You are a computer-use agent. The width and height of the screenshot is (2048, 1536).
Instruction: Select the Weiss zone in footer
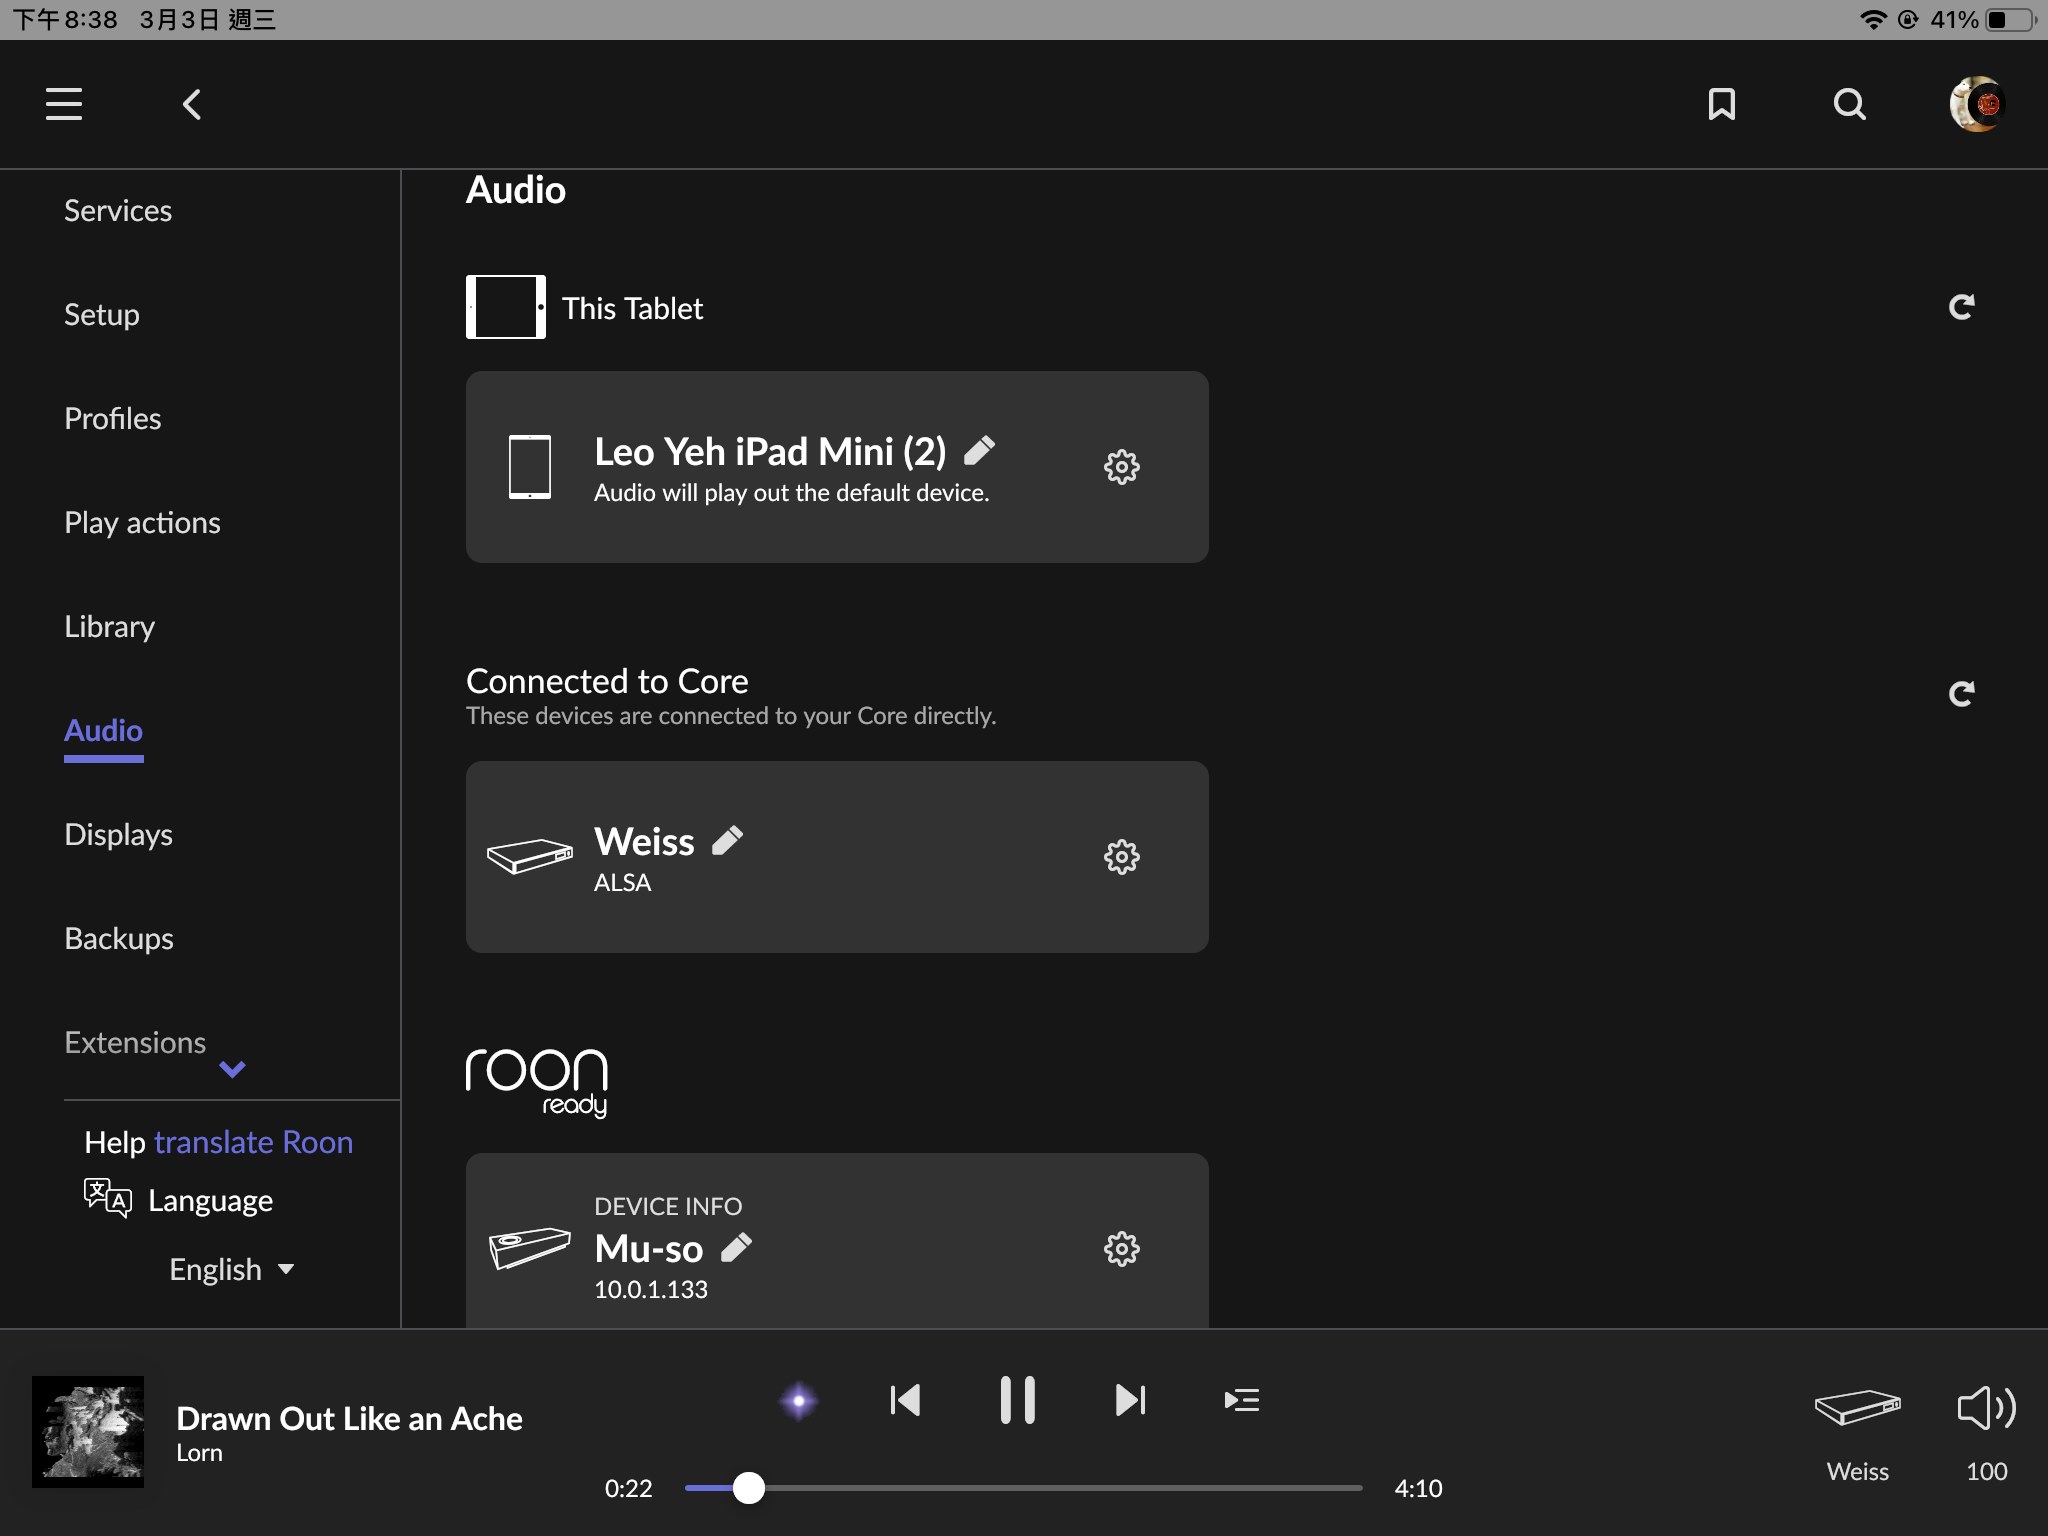pyautogui.click(x=1857, y=1435)
